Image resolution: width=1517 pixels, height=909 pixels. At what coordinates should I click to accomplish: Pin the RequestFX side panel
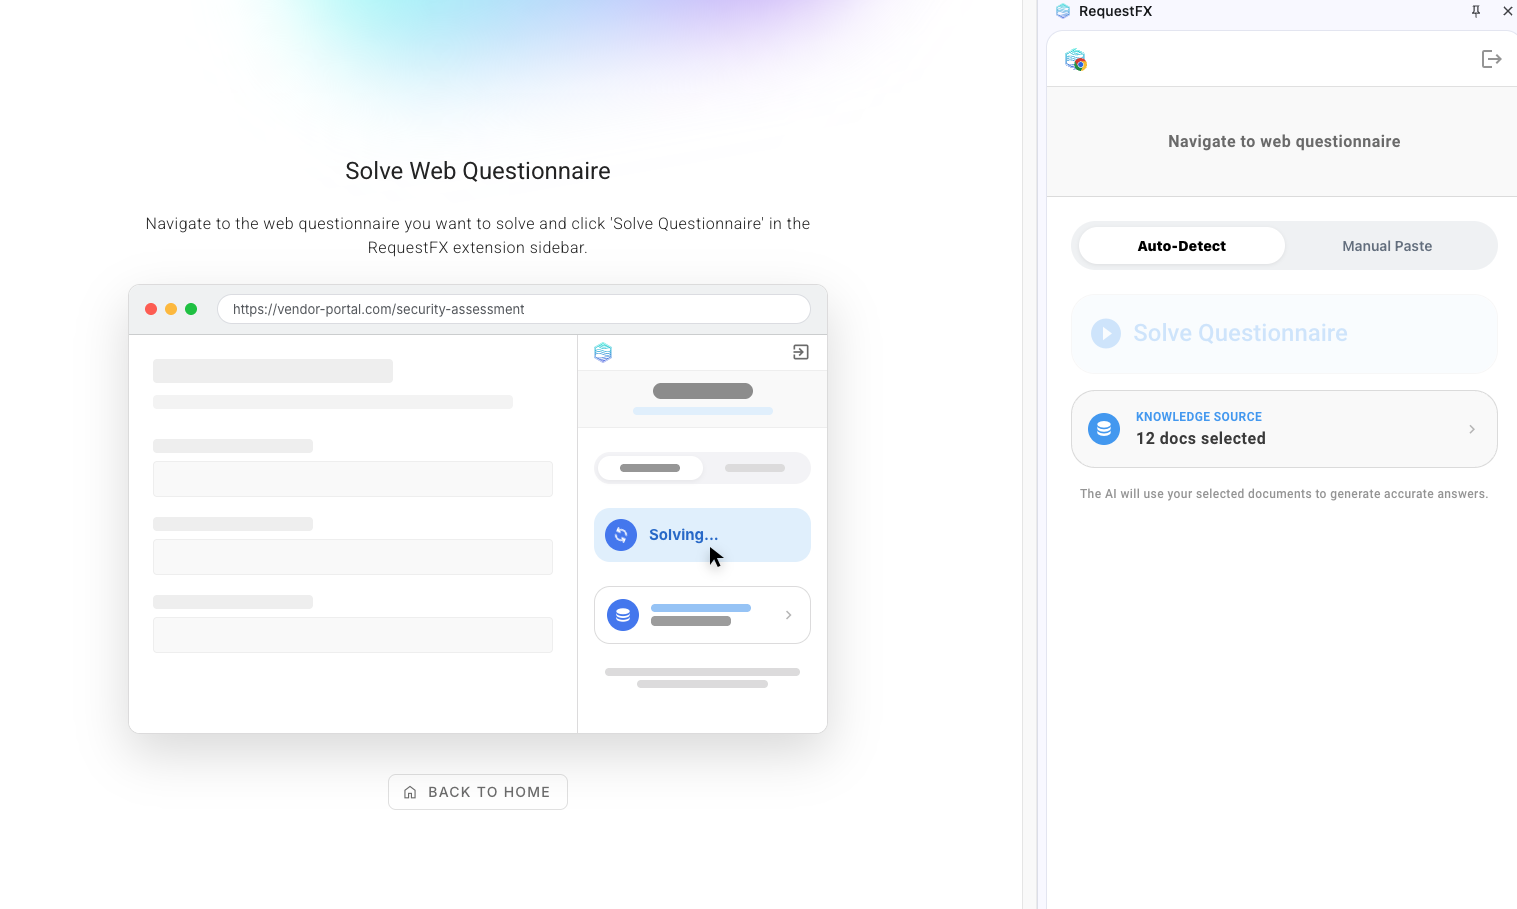(1476, 11)
